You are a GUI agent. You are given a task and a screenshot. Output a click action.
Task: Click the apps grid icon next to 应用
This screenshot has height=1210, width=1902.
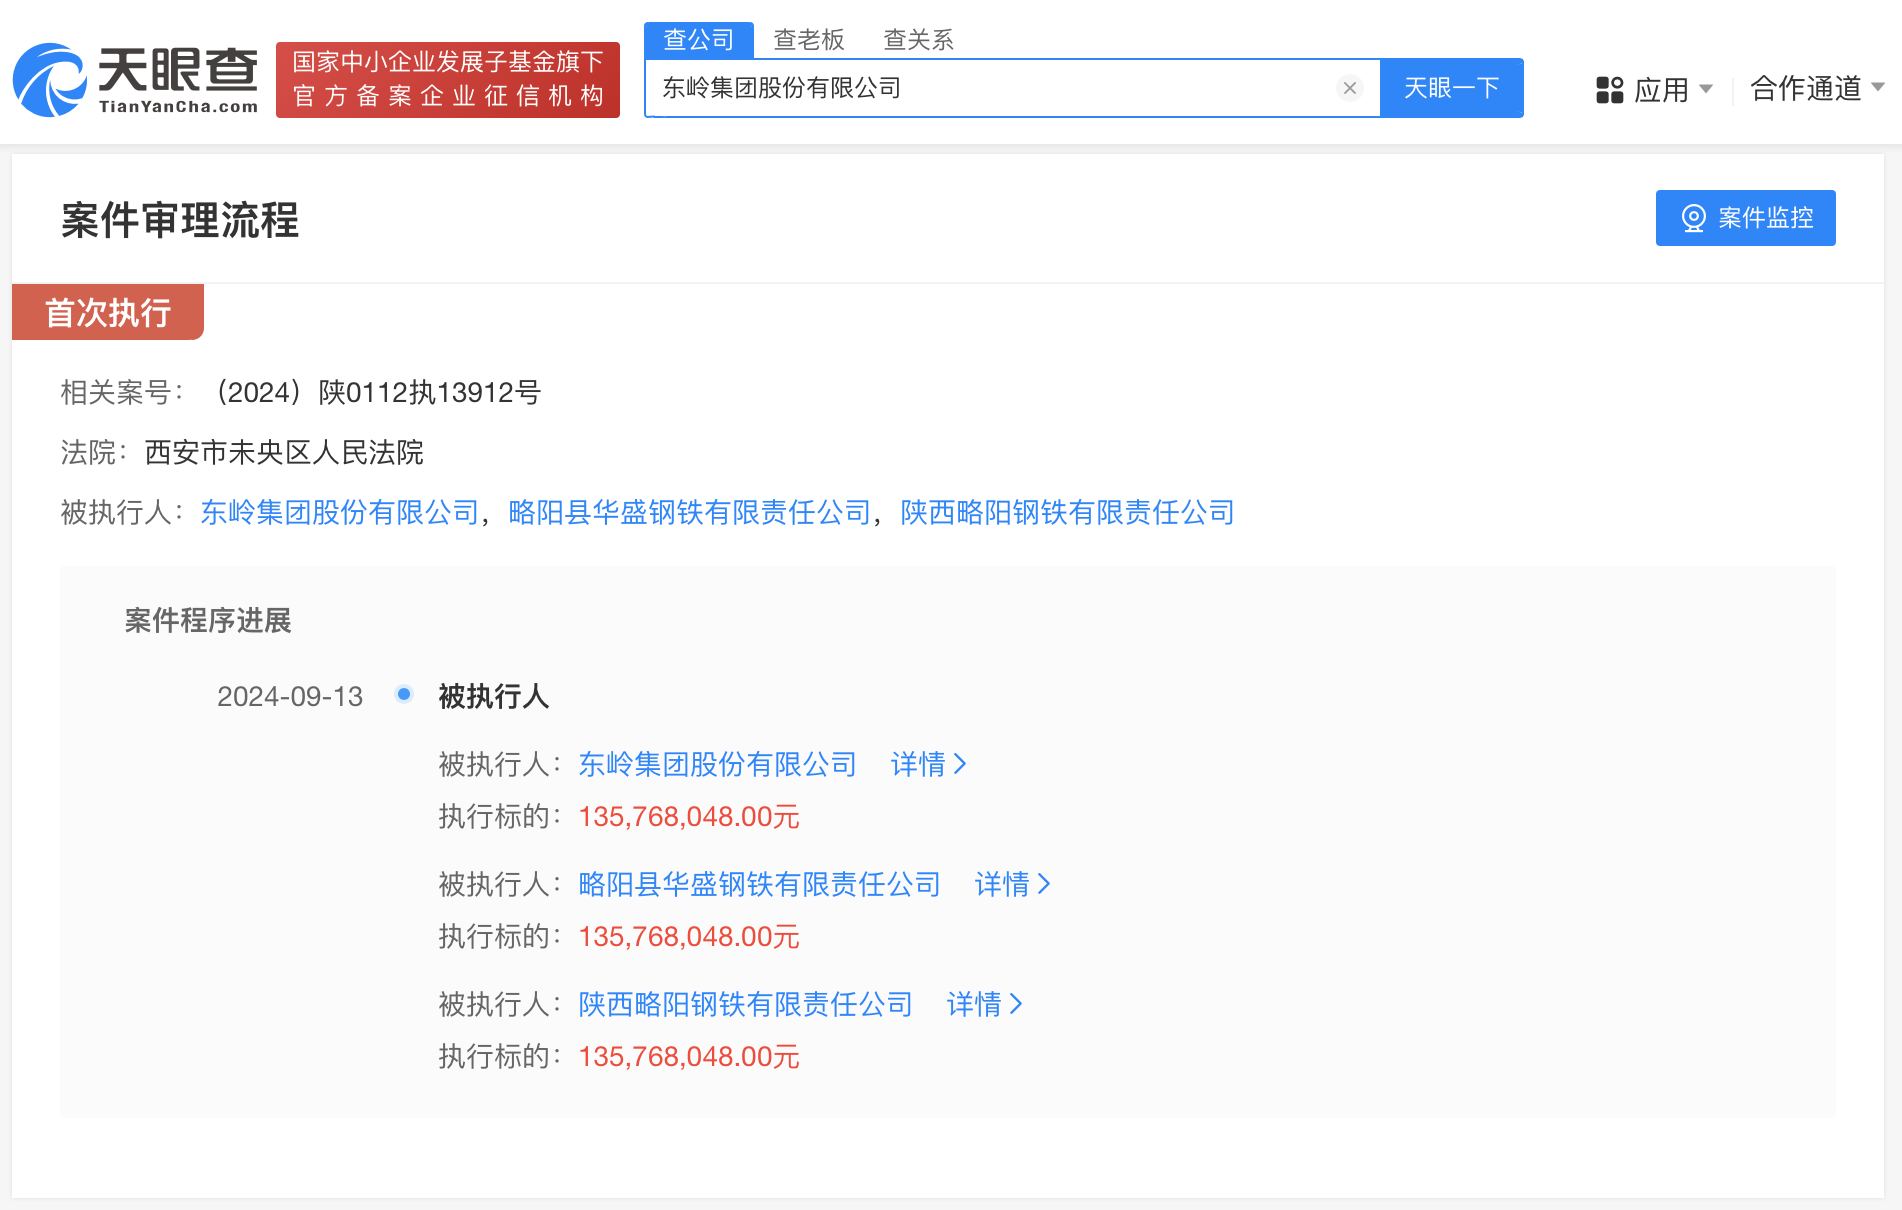click(x=1608, y=89)
